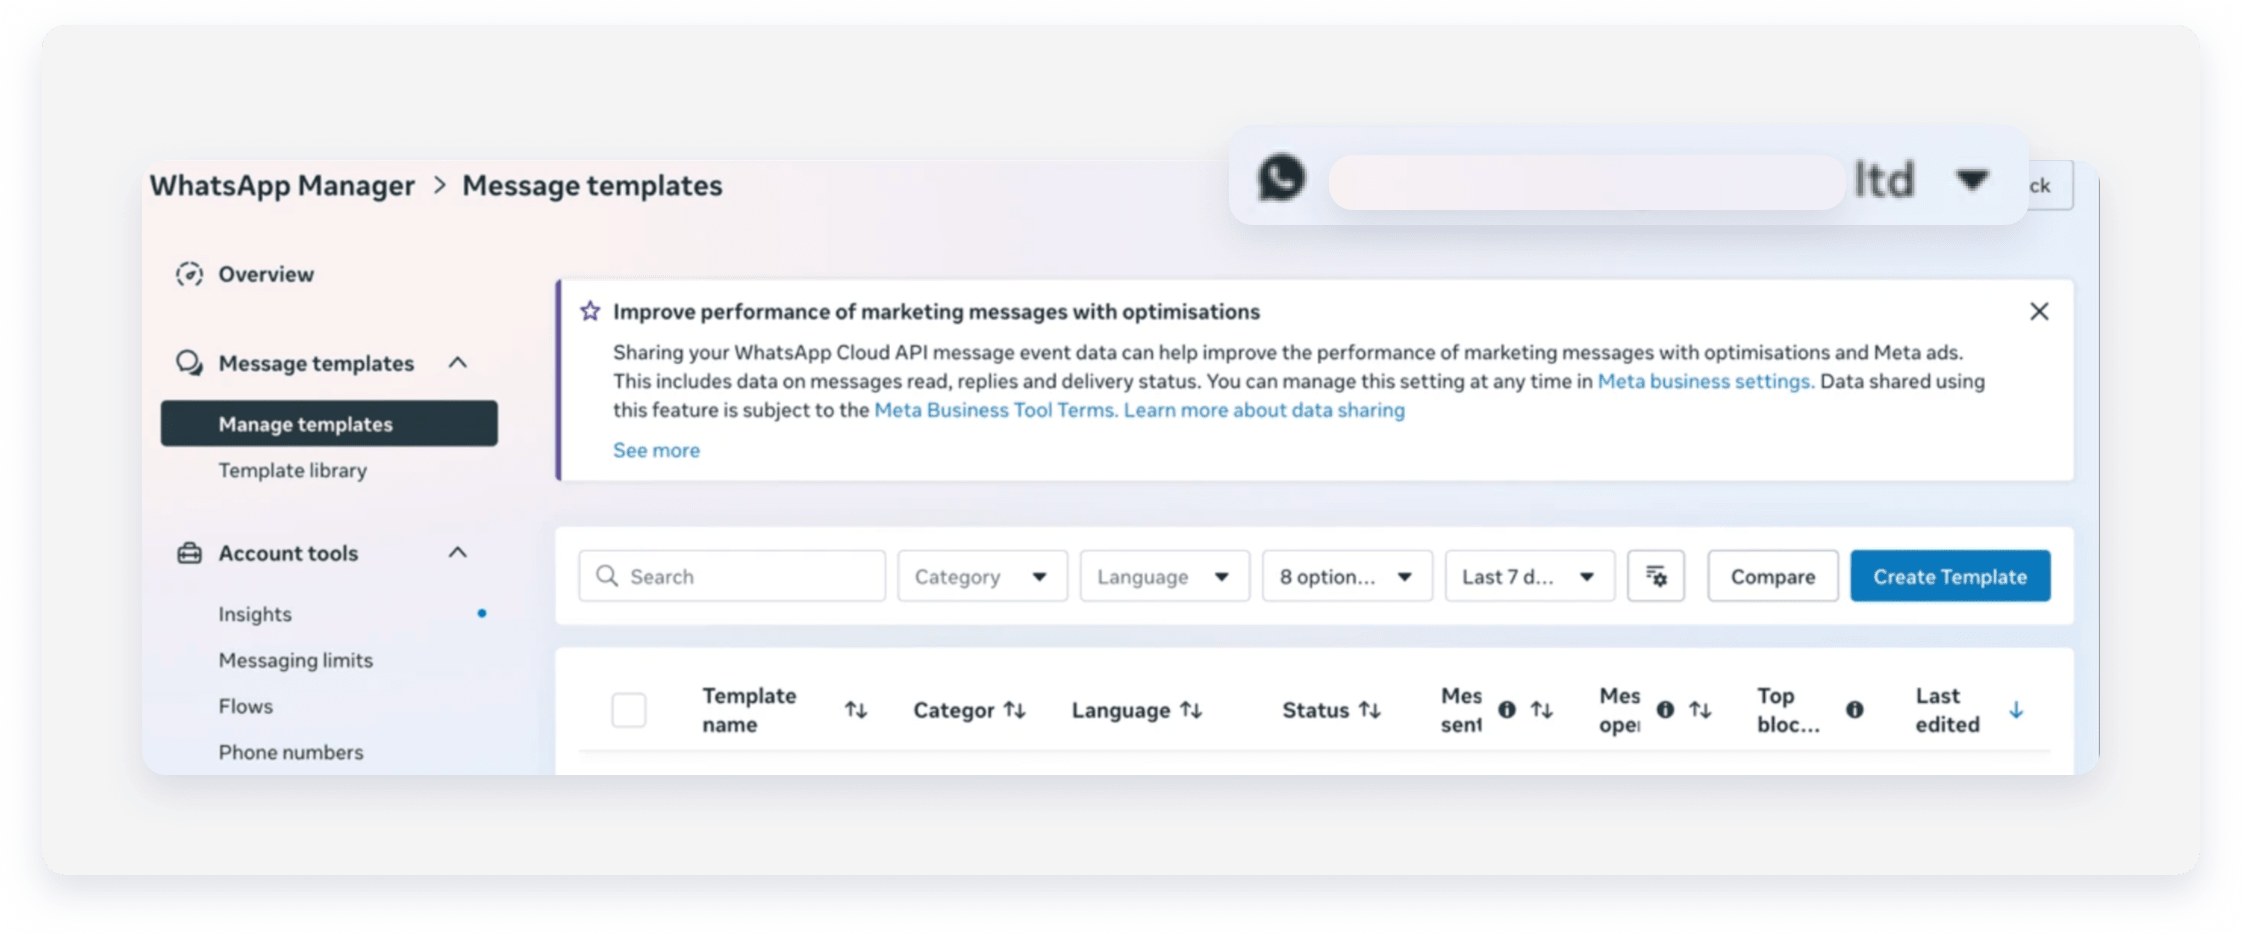Show info for Messages opened column

click(x=1665, y=710)
